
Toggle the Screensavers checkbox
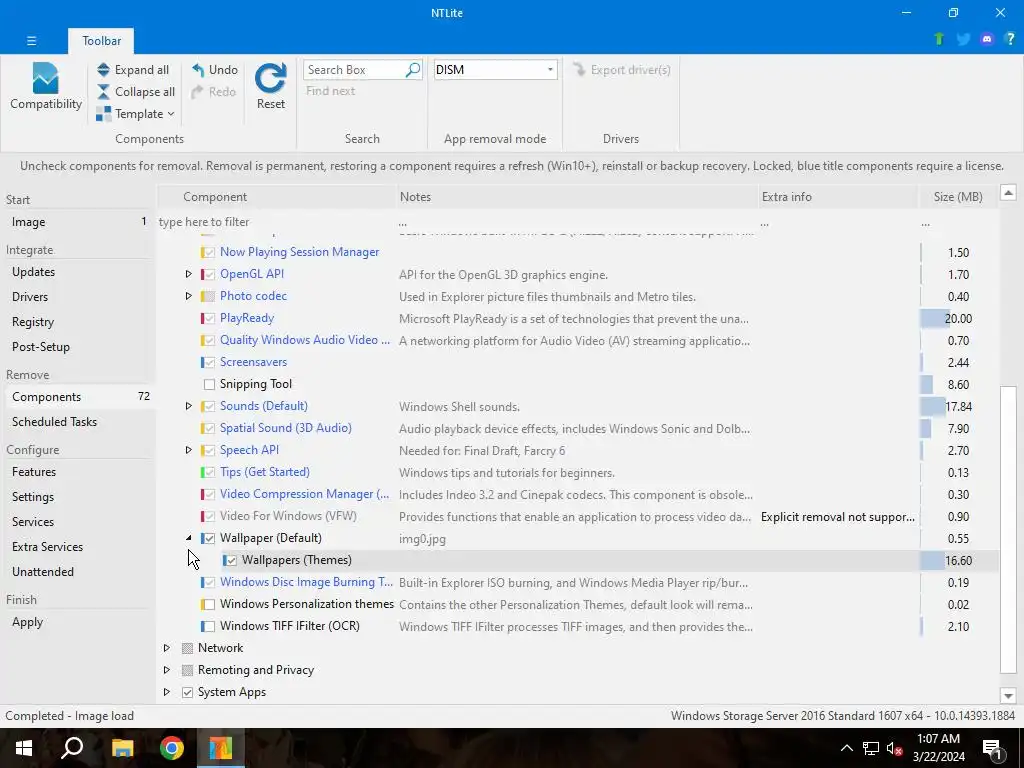209,362
